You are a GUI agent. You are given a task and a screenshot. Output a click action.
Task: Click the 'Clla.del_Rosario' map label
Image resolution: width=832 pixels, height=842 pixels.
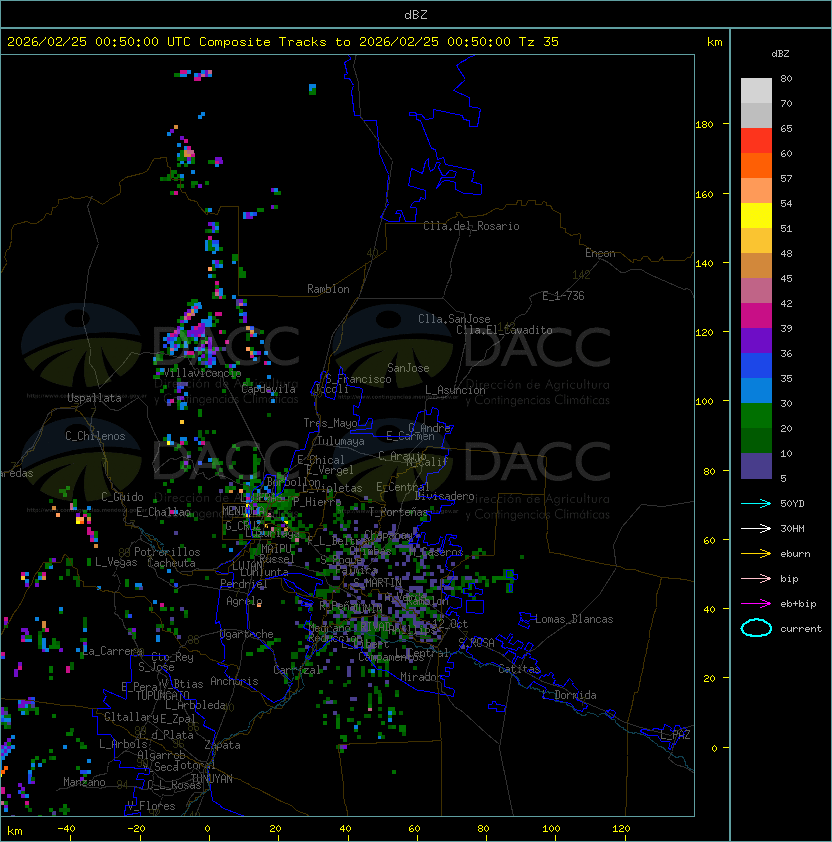click(471, 226)
